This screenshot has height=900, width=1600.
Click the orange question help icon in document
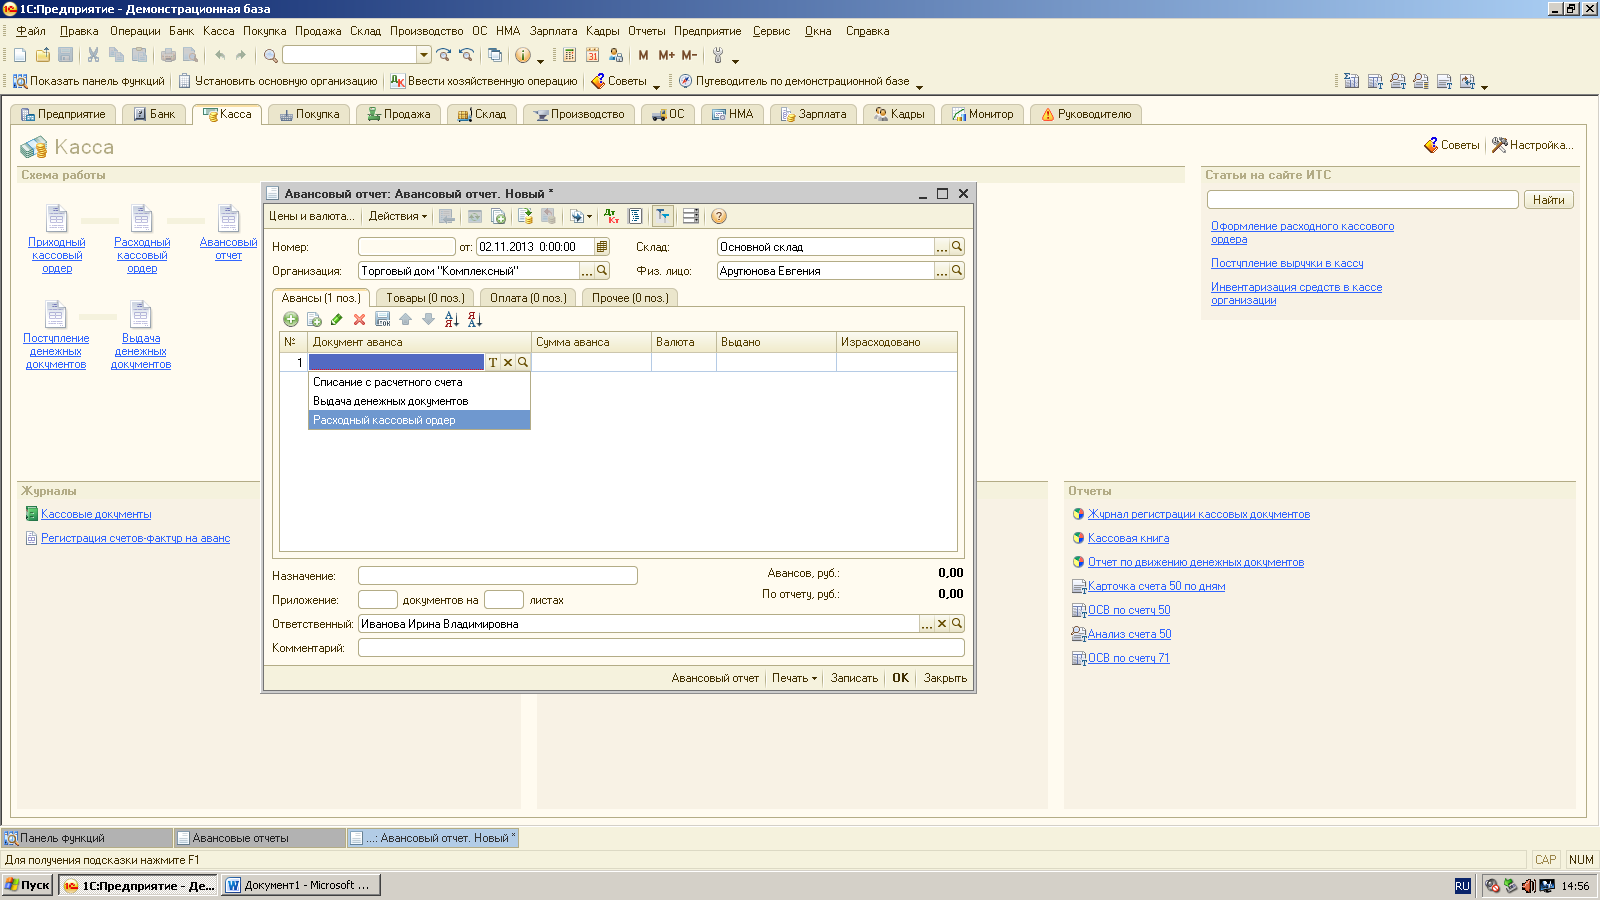coord(719,216)
